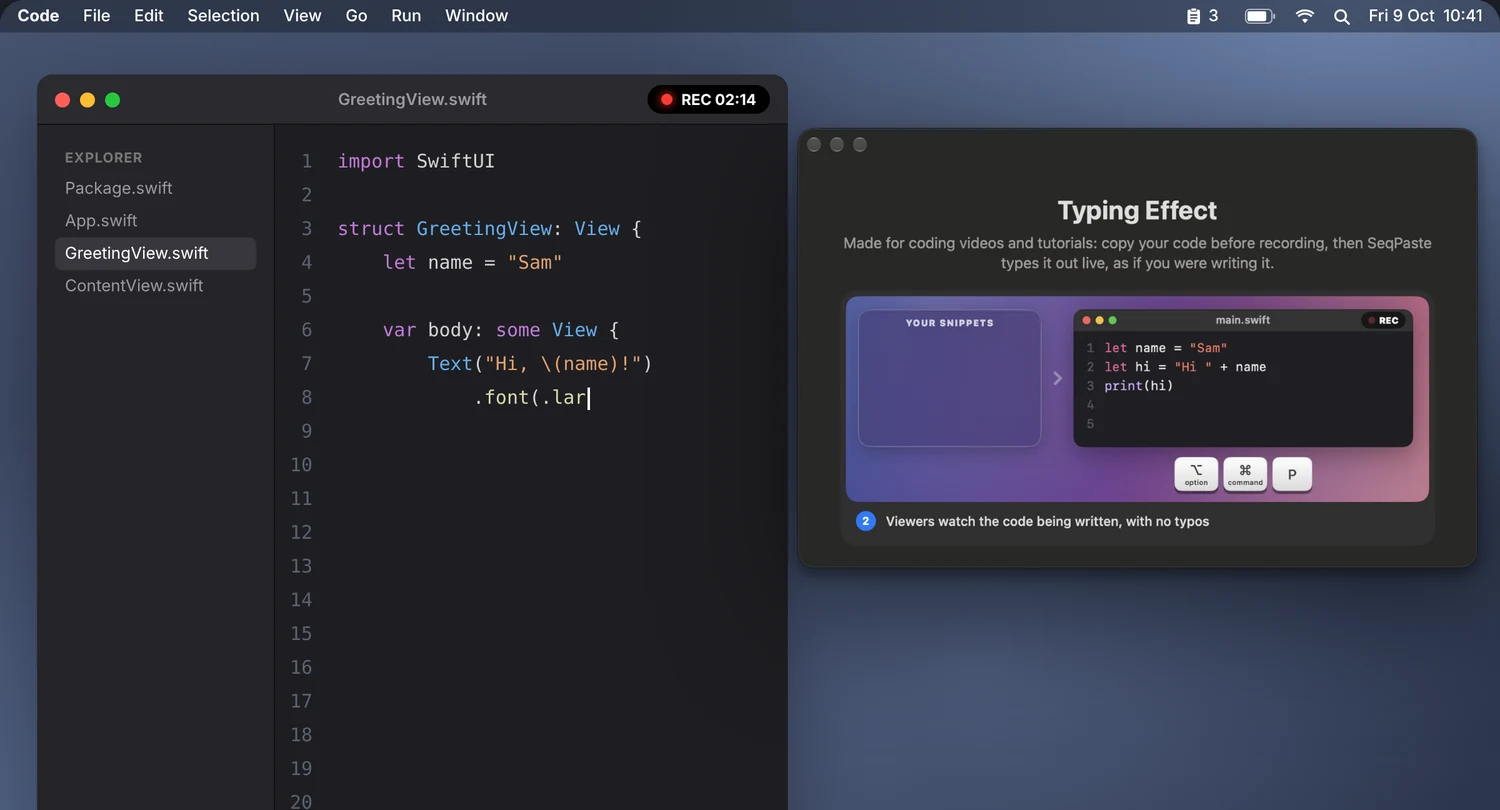Click the GreetingView.swift title in the title bar
Screen dimensions: 1500x810
pyautogui.click(x=413, y=100)
